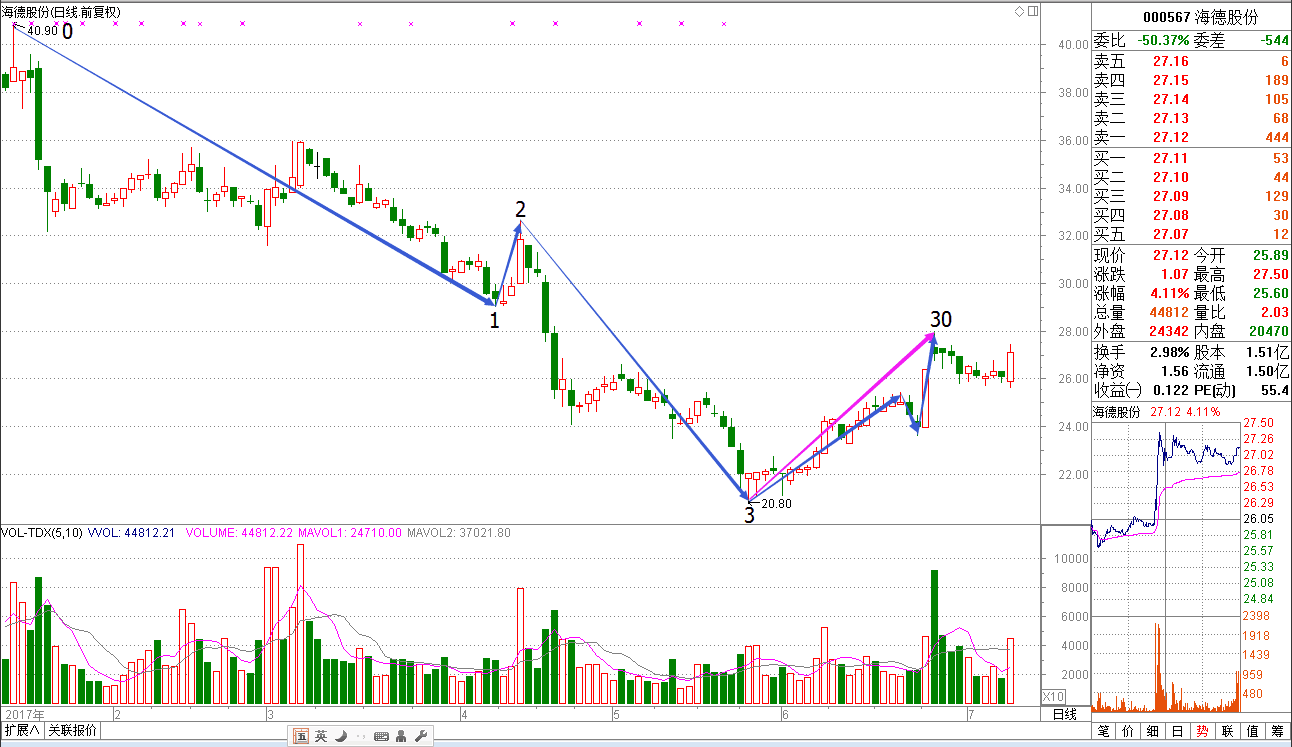
Task: Select the 买四 27.08 order row
Action: [1191, 216]
